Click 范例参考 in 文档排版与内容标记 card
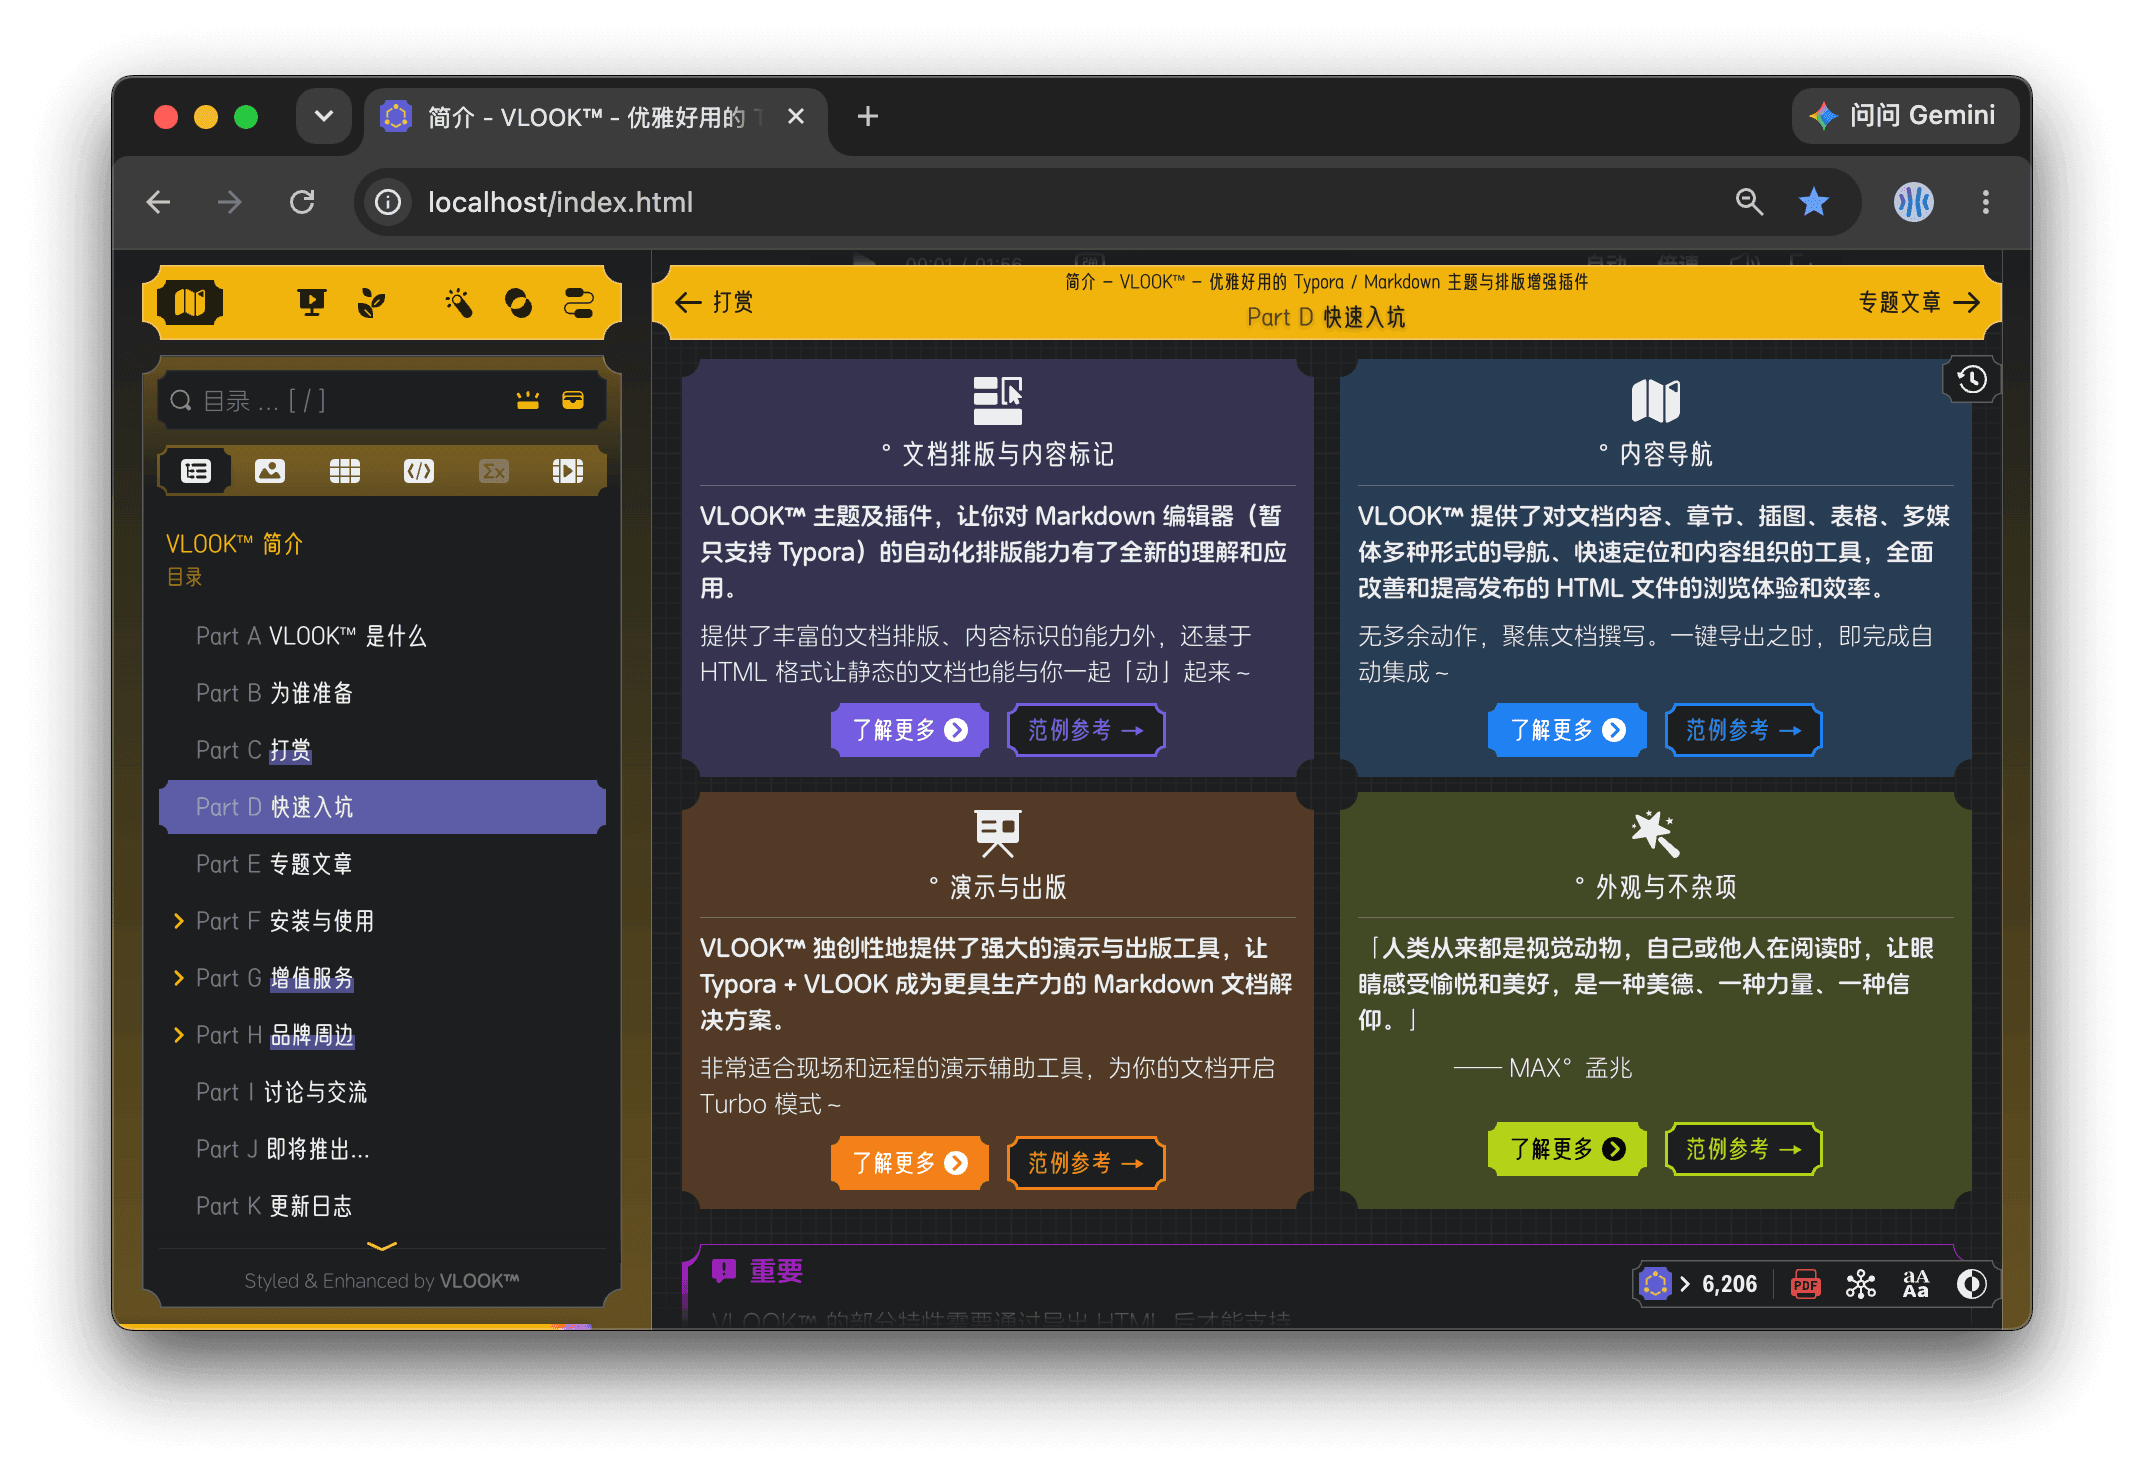This screenshot has width=2144, height=1478. tap(1086, 730)
